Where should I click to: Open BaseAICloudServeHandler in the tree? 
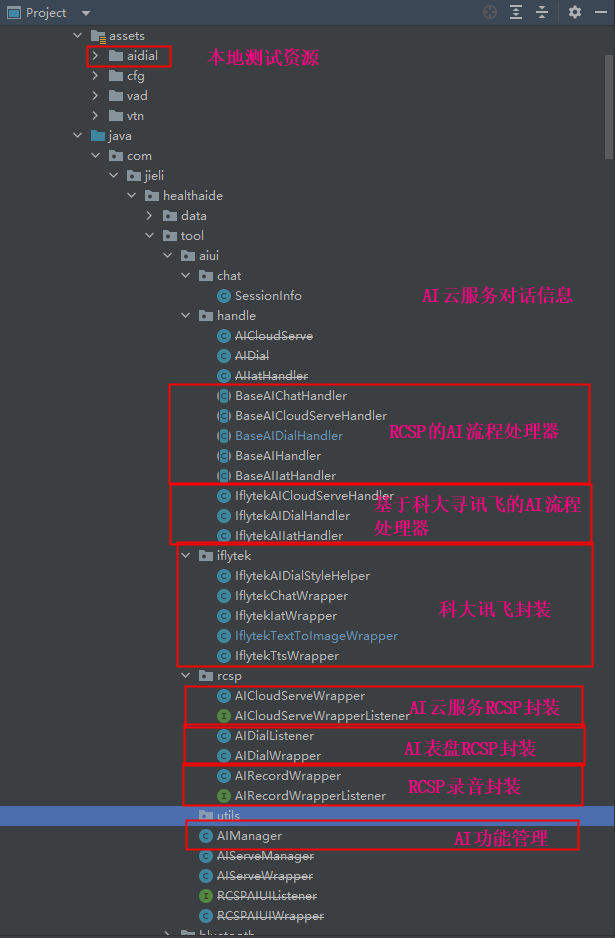[x=310, y=415]
